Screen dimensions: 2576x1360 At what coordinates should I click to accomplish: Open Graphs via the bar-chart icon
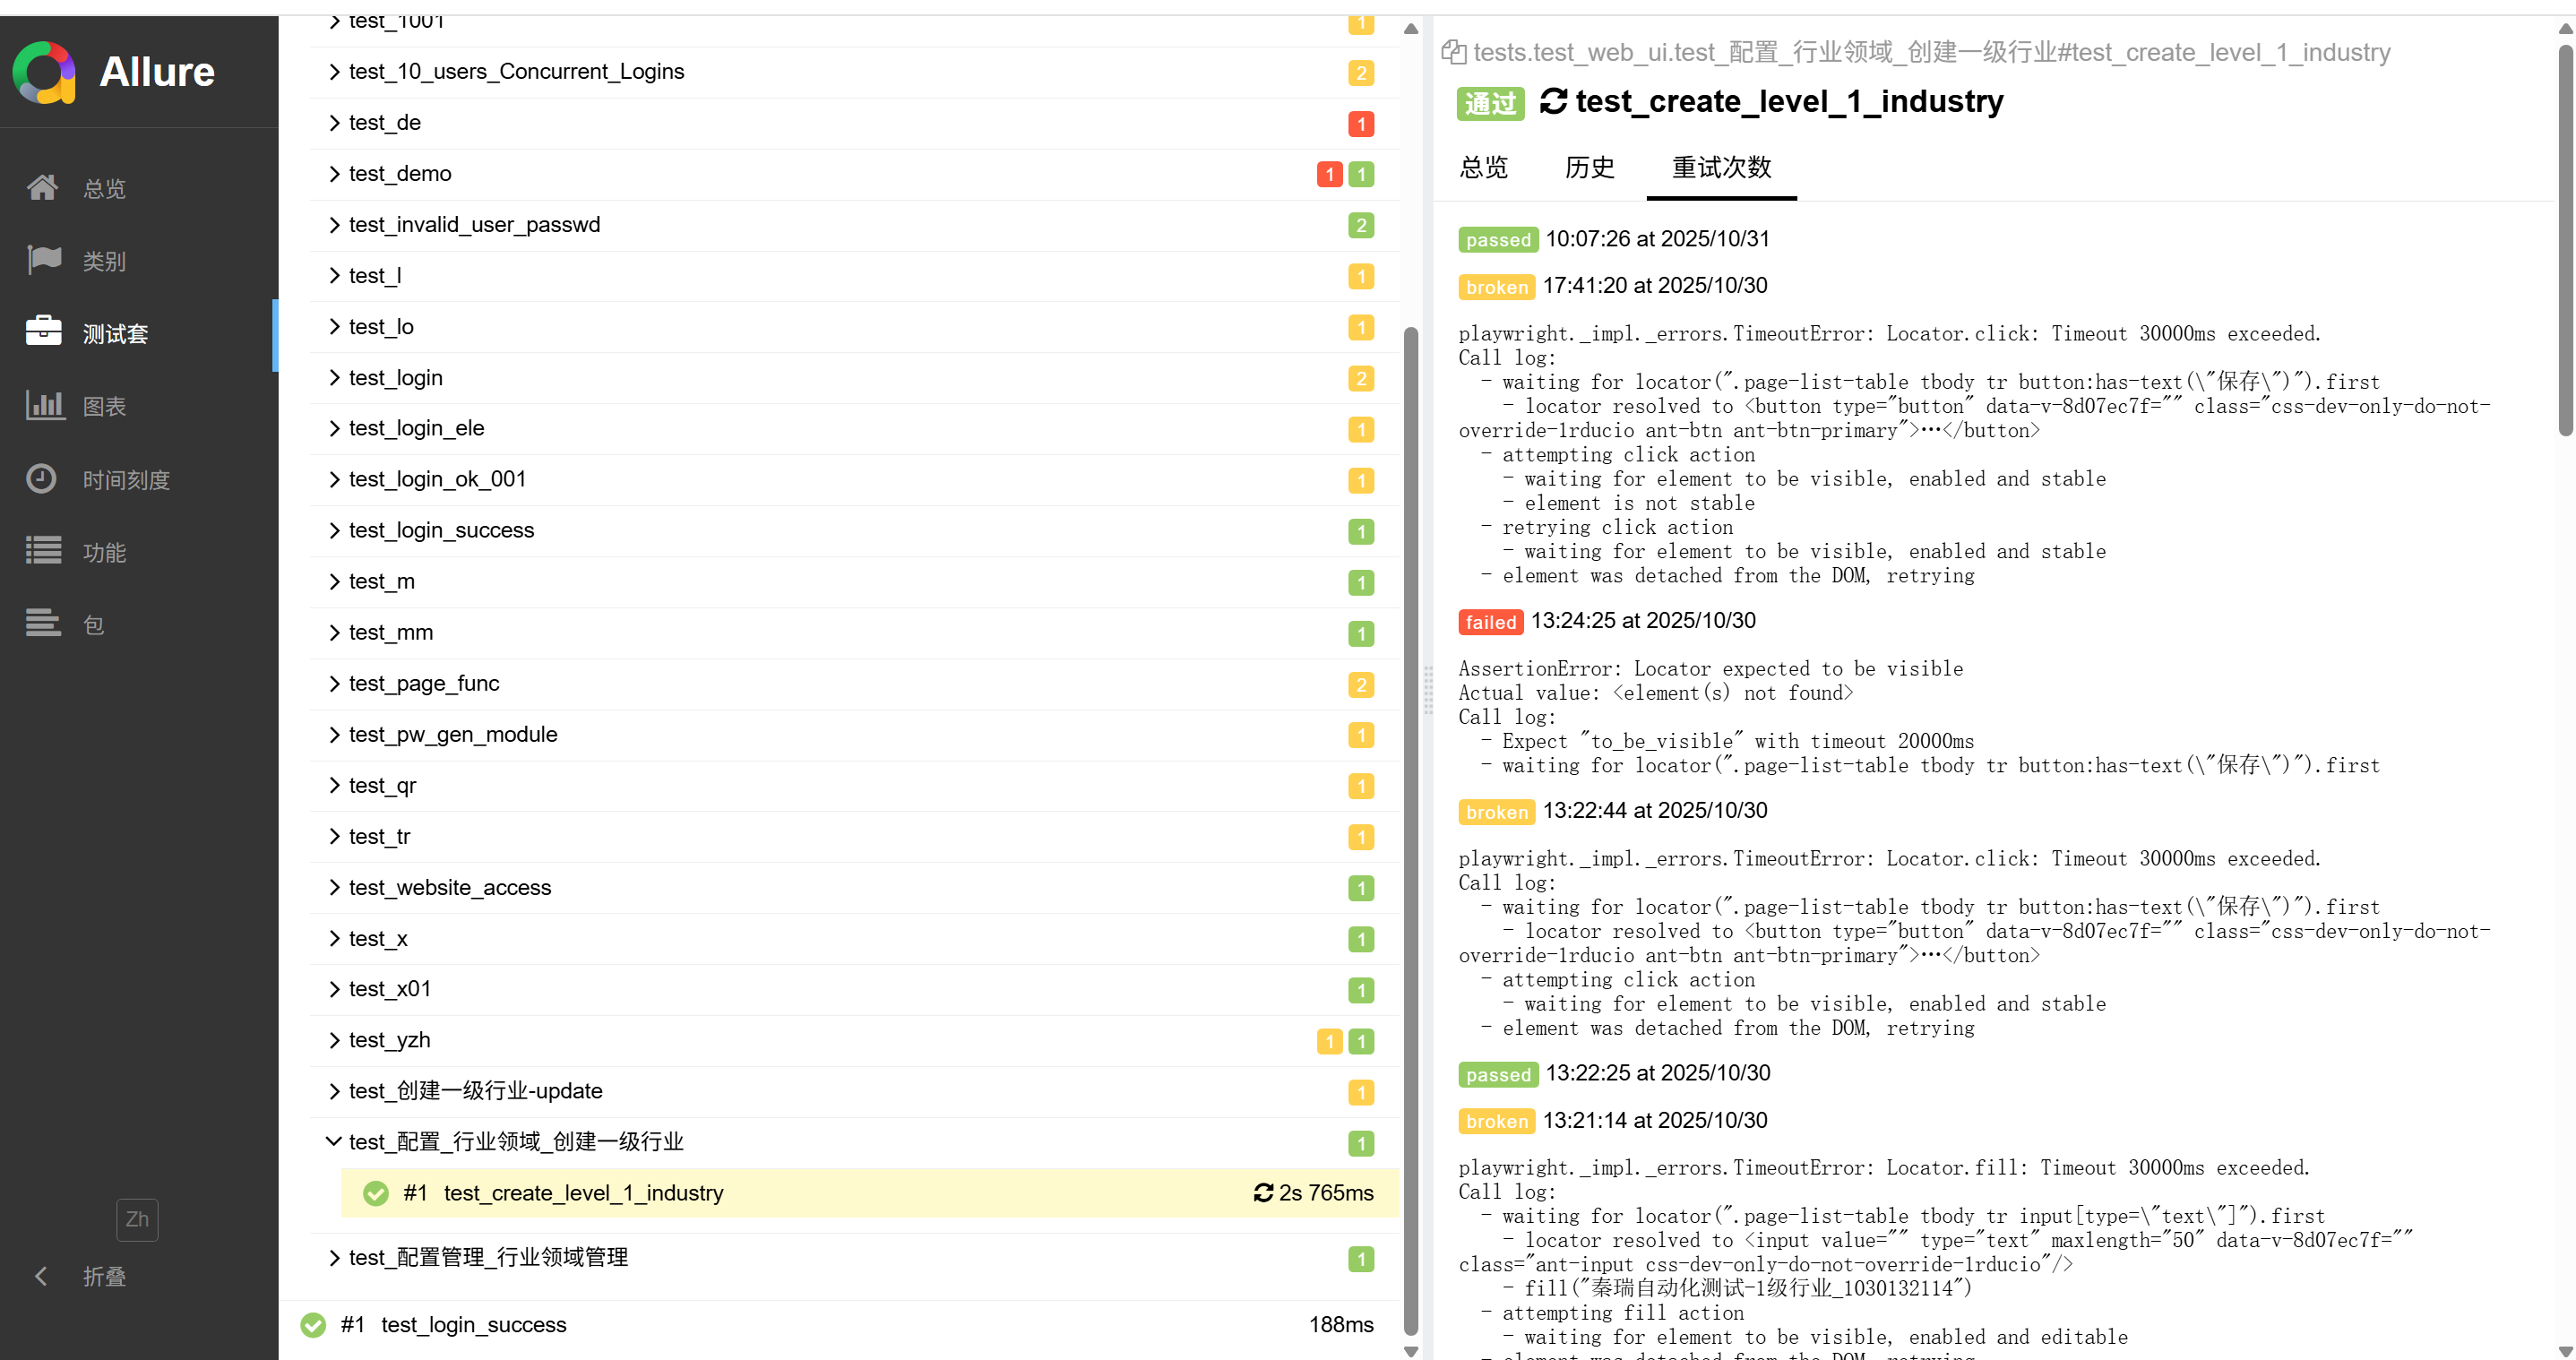[x=44, y=405]
